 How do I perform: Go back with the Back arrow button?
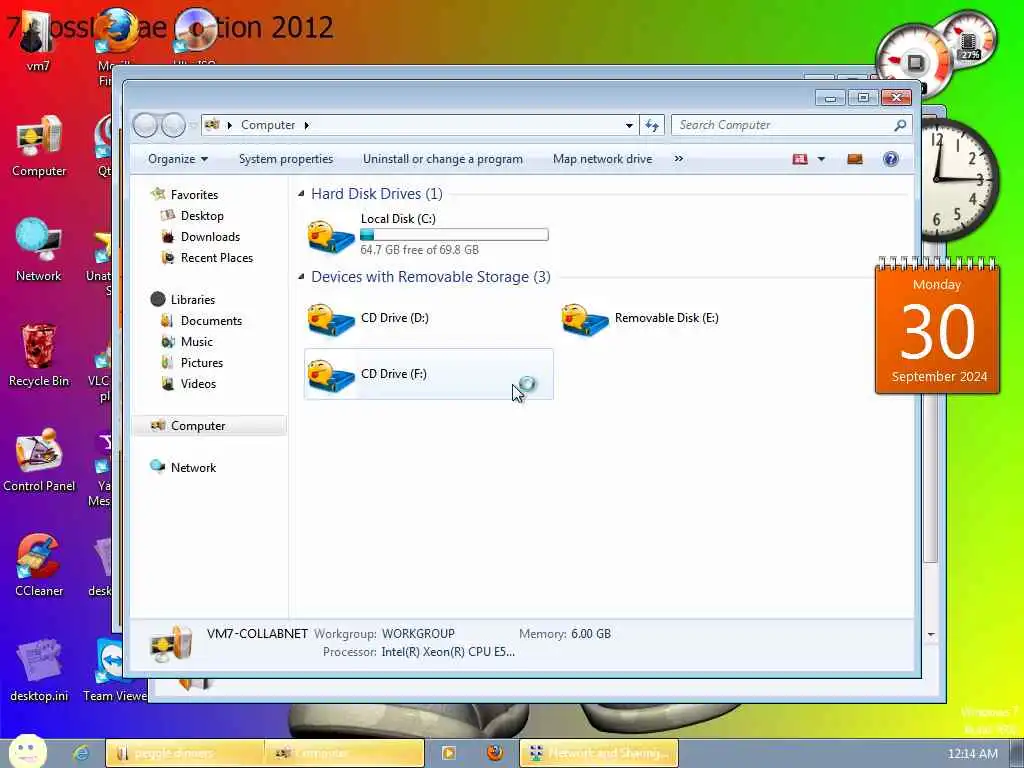145,125
